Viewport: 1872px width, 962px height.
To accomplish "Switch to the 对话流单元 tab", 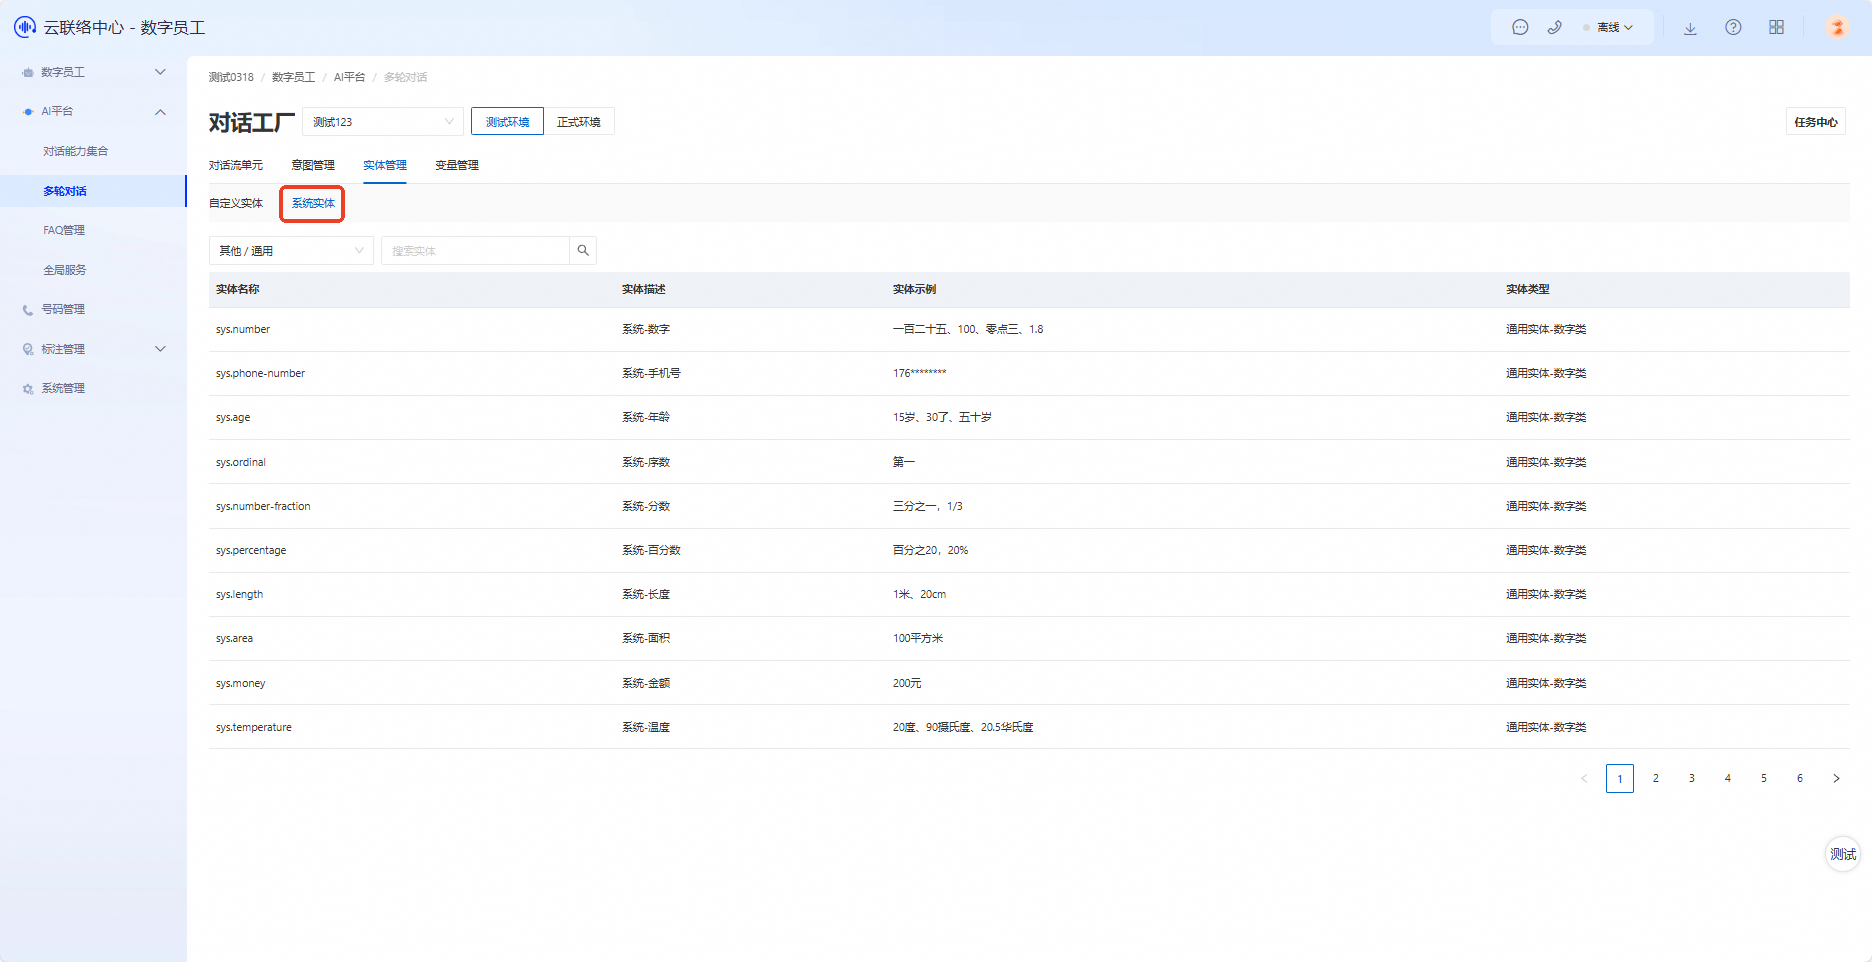I will click(x=236, y=165).
